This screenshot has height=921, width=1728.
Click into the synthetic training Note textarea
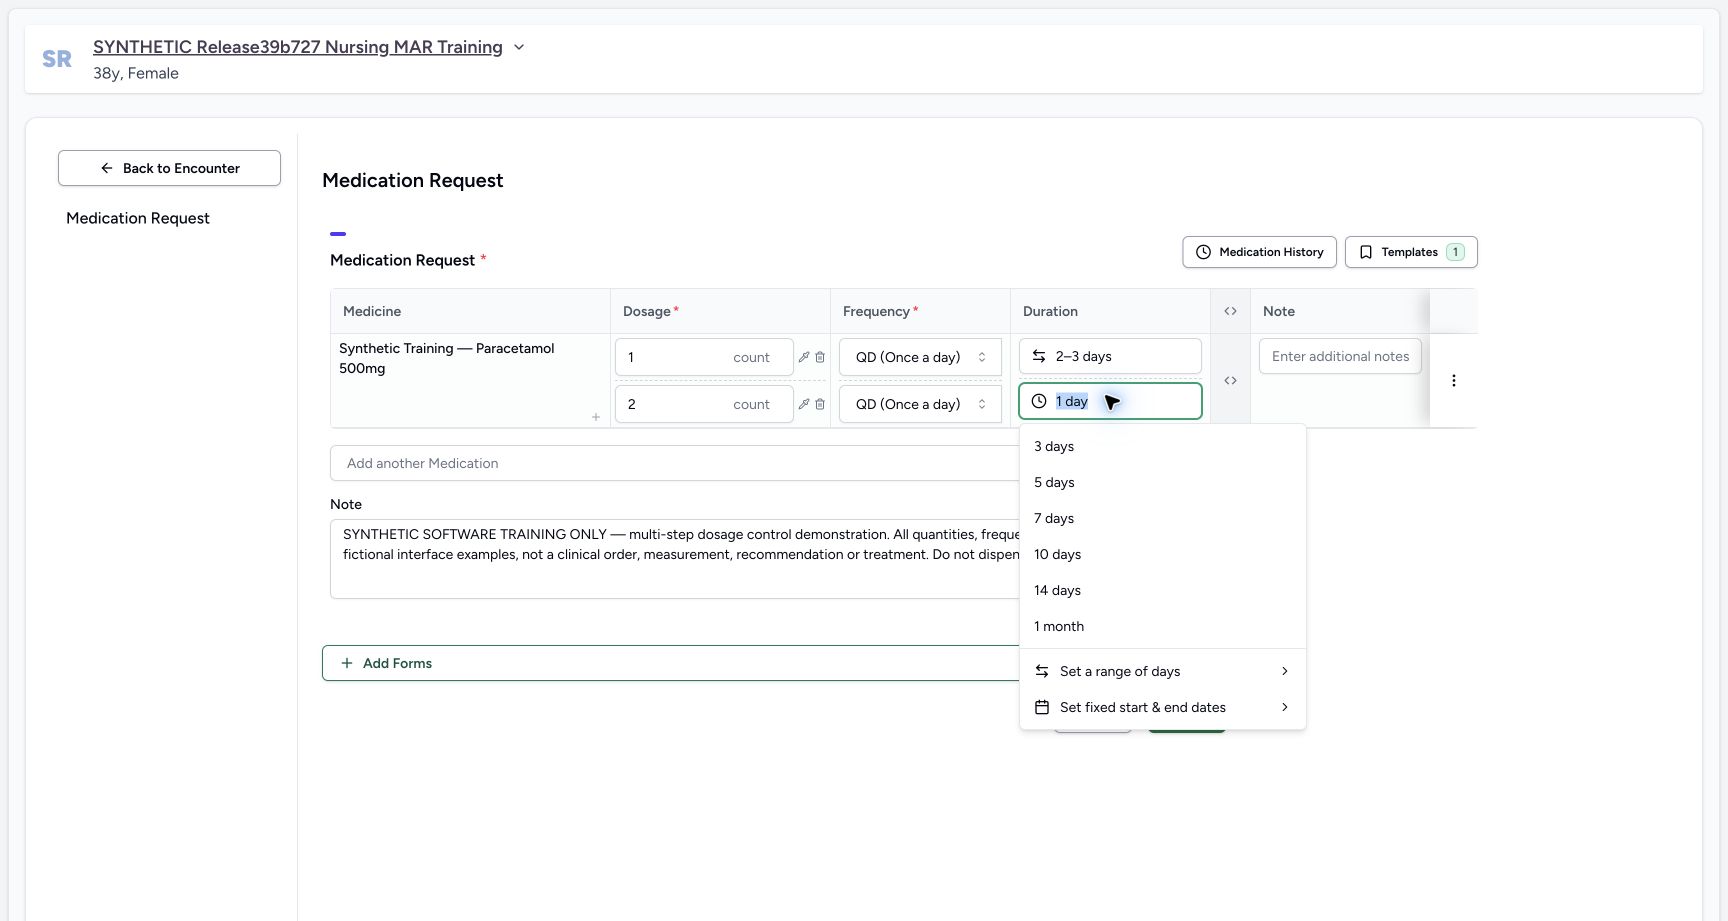675,559
